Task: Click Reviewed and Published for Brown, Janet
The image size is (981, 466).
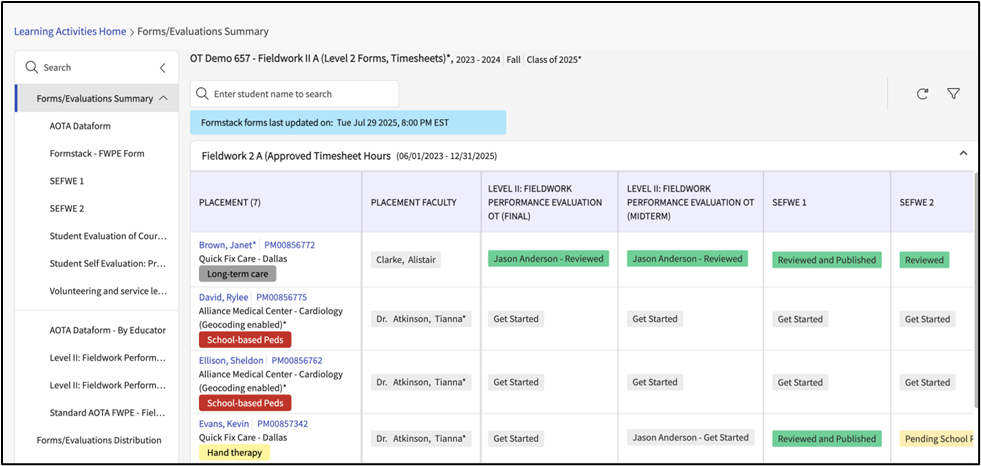Action: (x=826, y=260)
